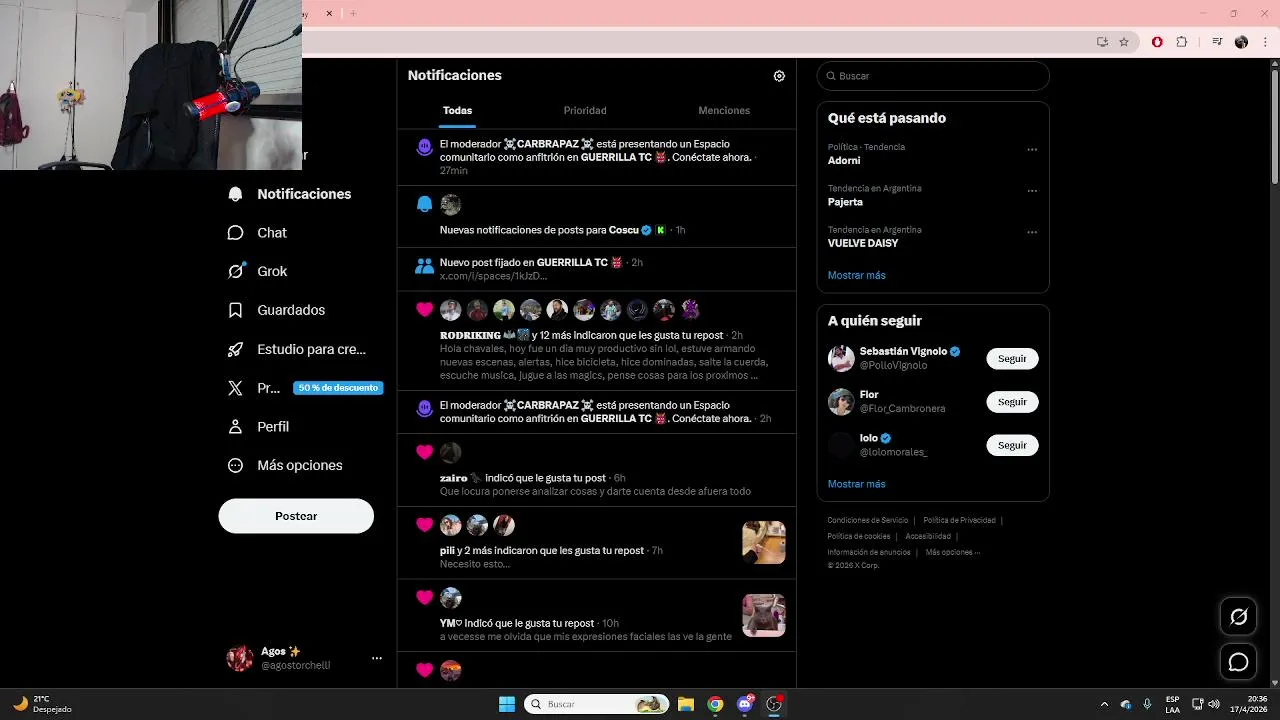This screenshot has width=1280, height=720.
Task: Follow Sebastián Vignolo
Action: tap(1012, 359)
